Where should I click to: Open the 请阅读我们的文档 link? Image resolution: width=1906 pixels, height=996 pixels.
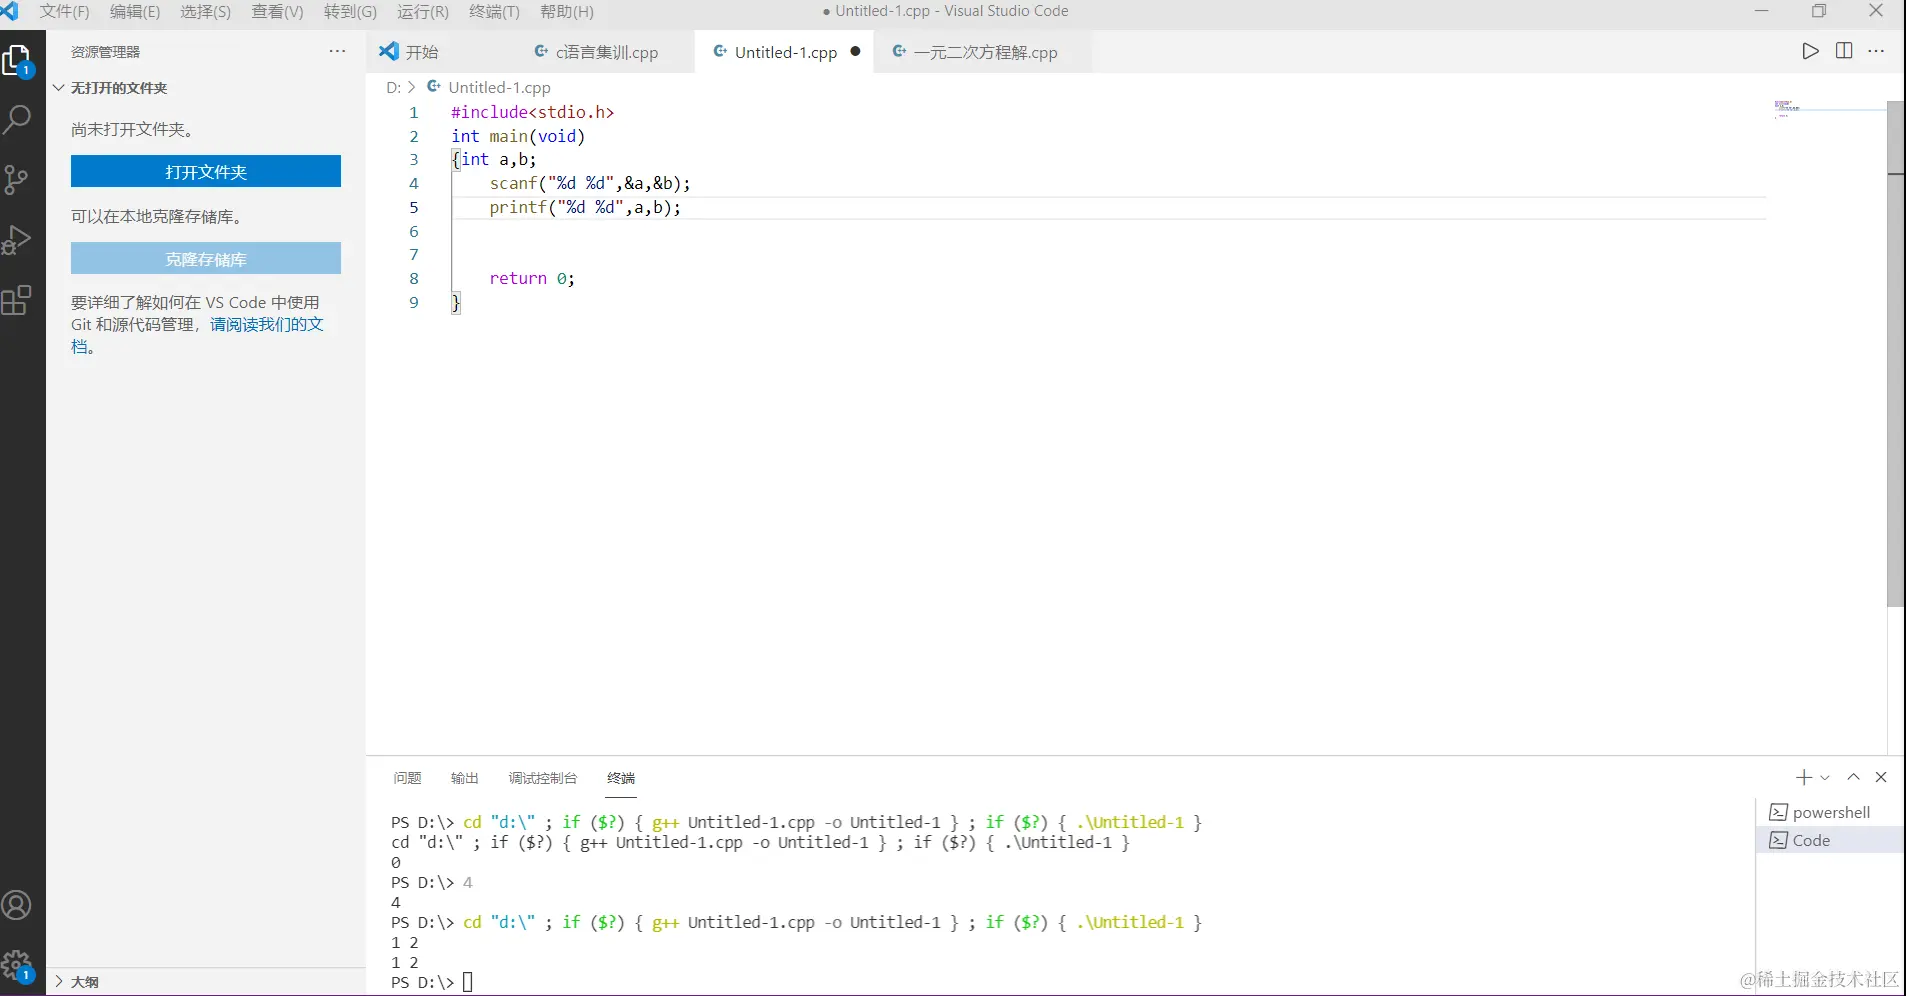pos(267,324)
